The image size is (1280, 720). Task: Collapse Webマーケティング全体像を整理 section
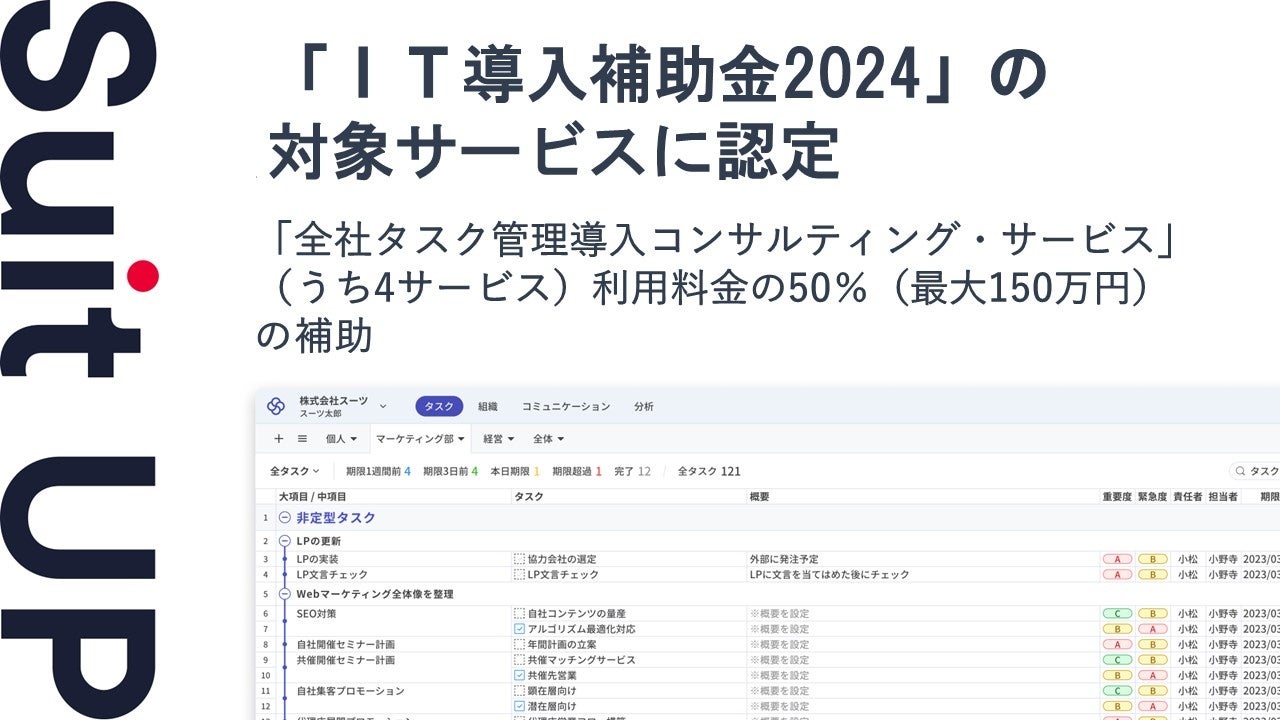pyautogui.click(x=285, y=594)
